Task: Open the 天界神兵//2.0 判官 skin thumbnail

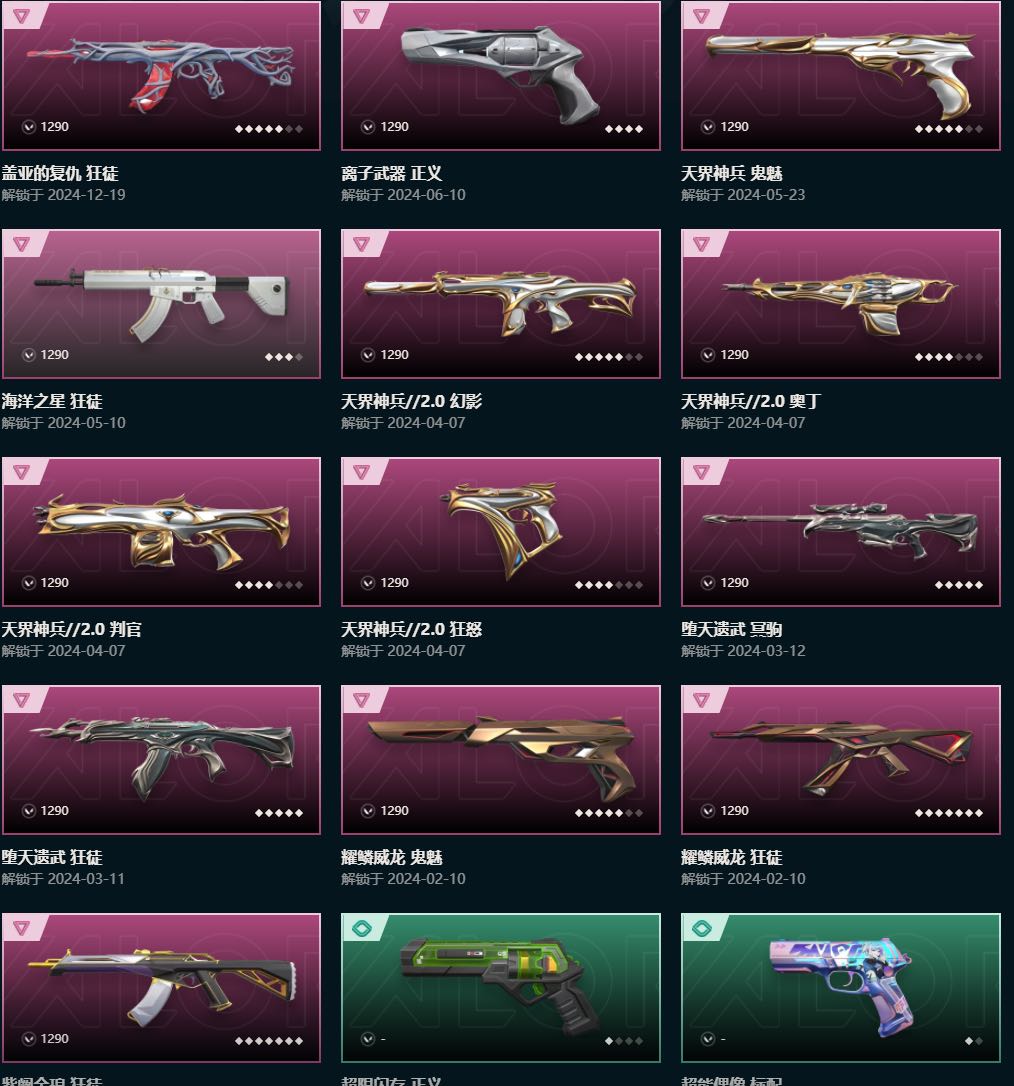Action: 161,531
